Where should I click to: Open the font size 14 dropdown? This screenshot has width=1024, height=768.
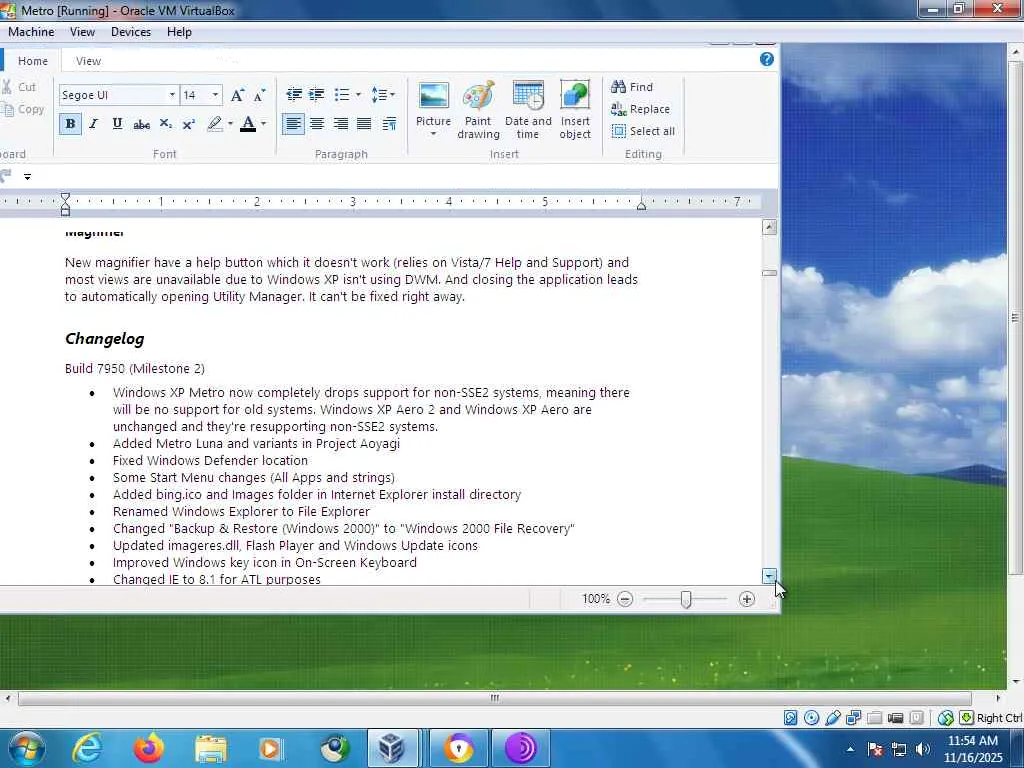[x=215, y=95]
